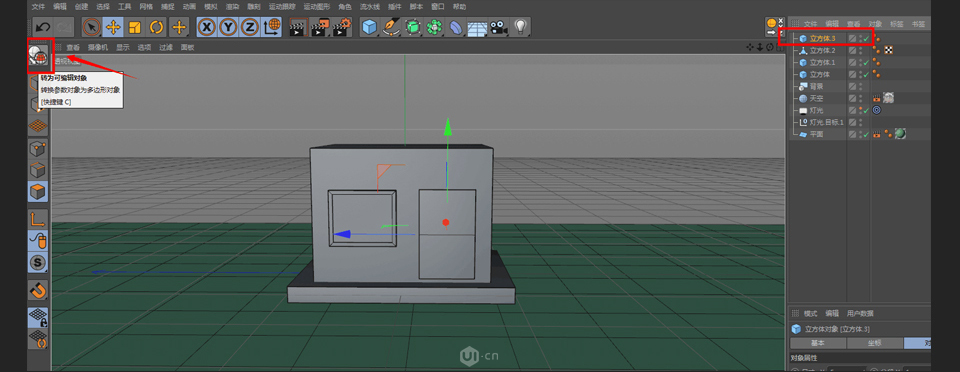Open viewport 显示 menu
This screenshot has height=372, width=960.
tap(123, 47)
